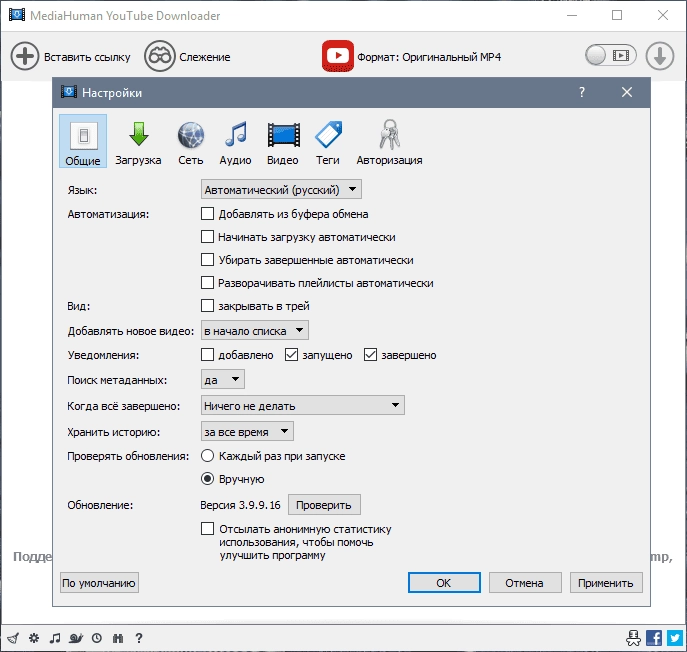
Task: Click the bottom bar binoculars icon
Action: tap(118, 638)
